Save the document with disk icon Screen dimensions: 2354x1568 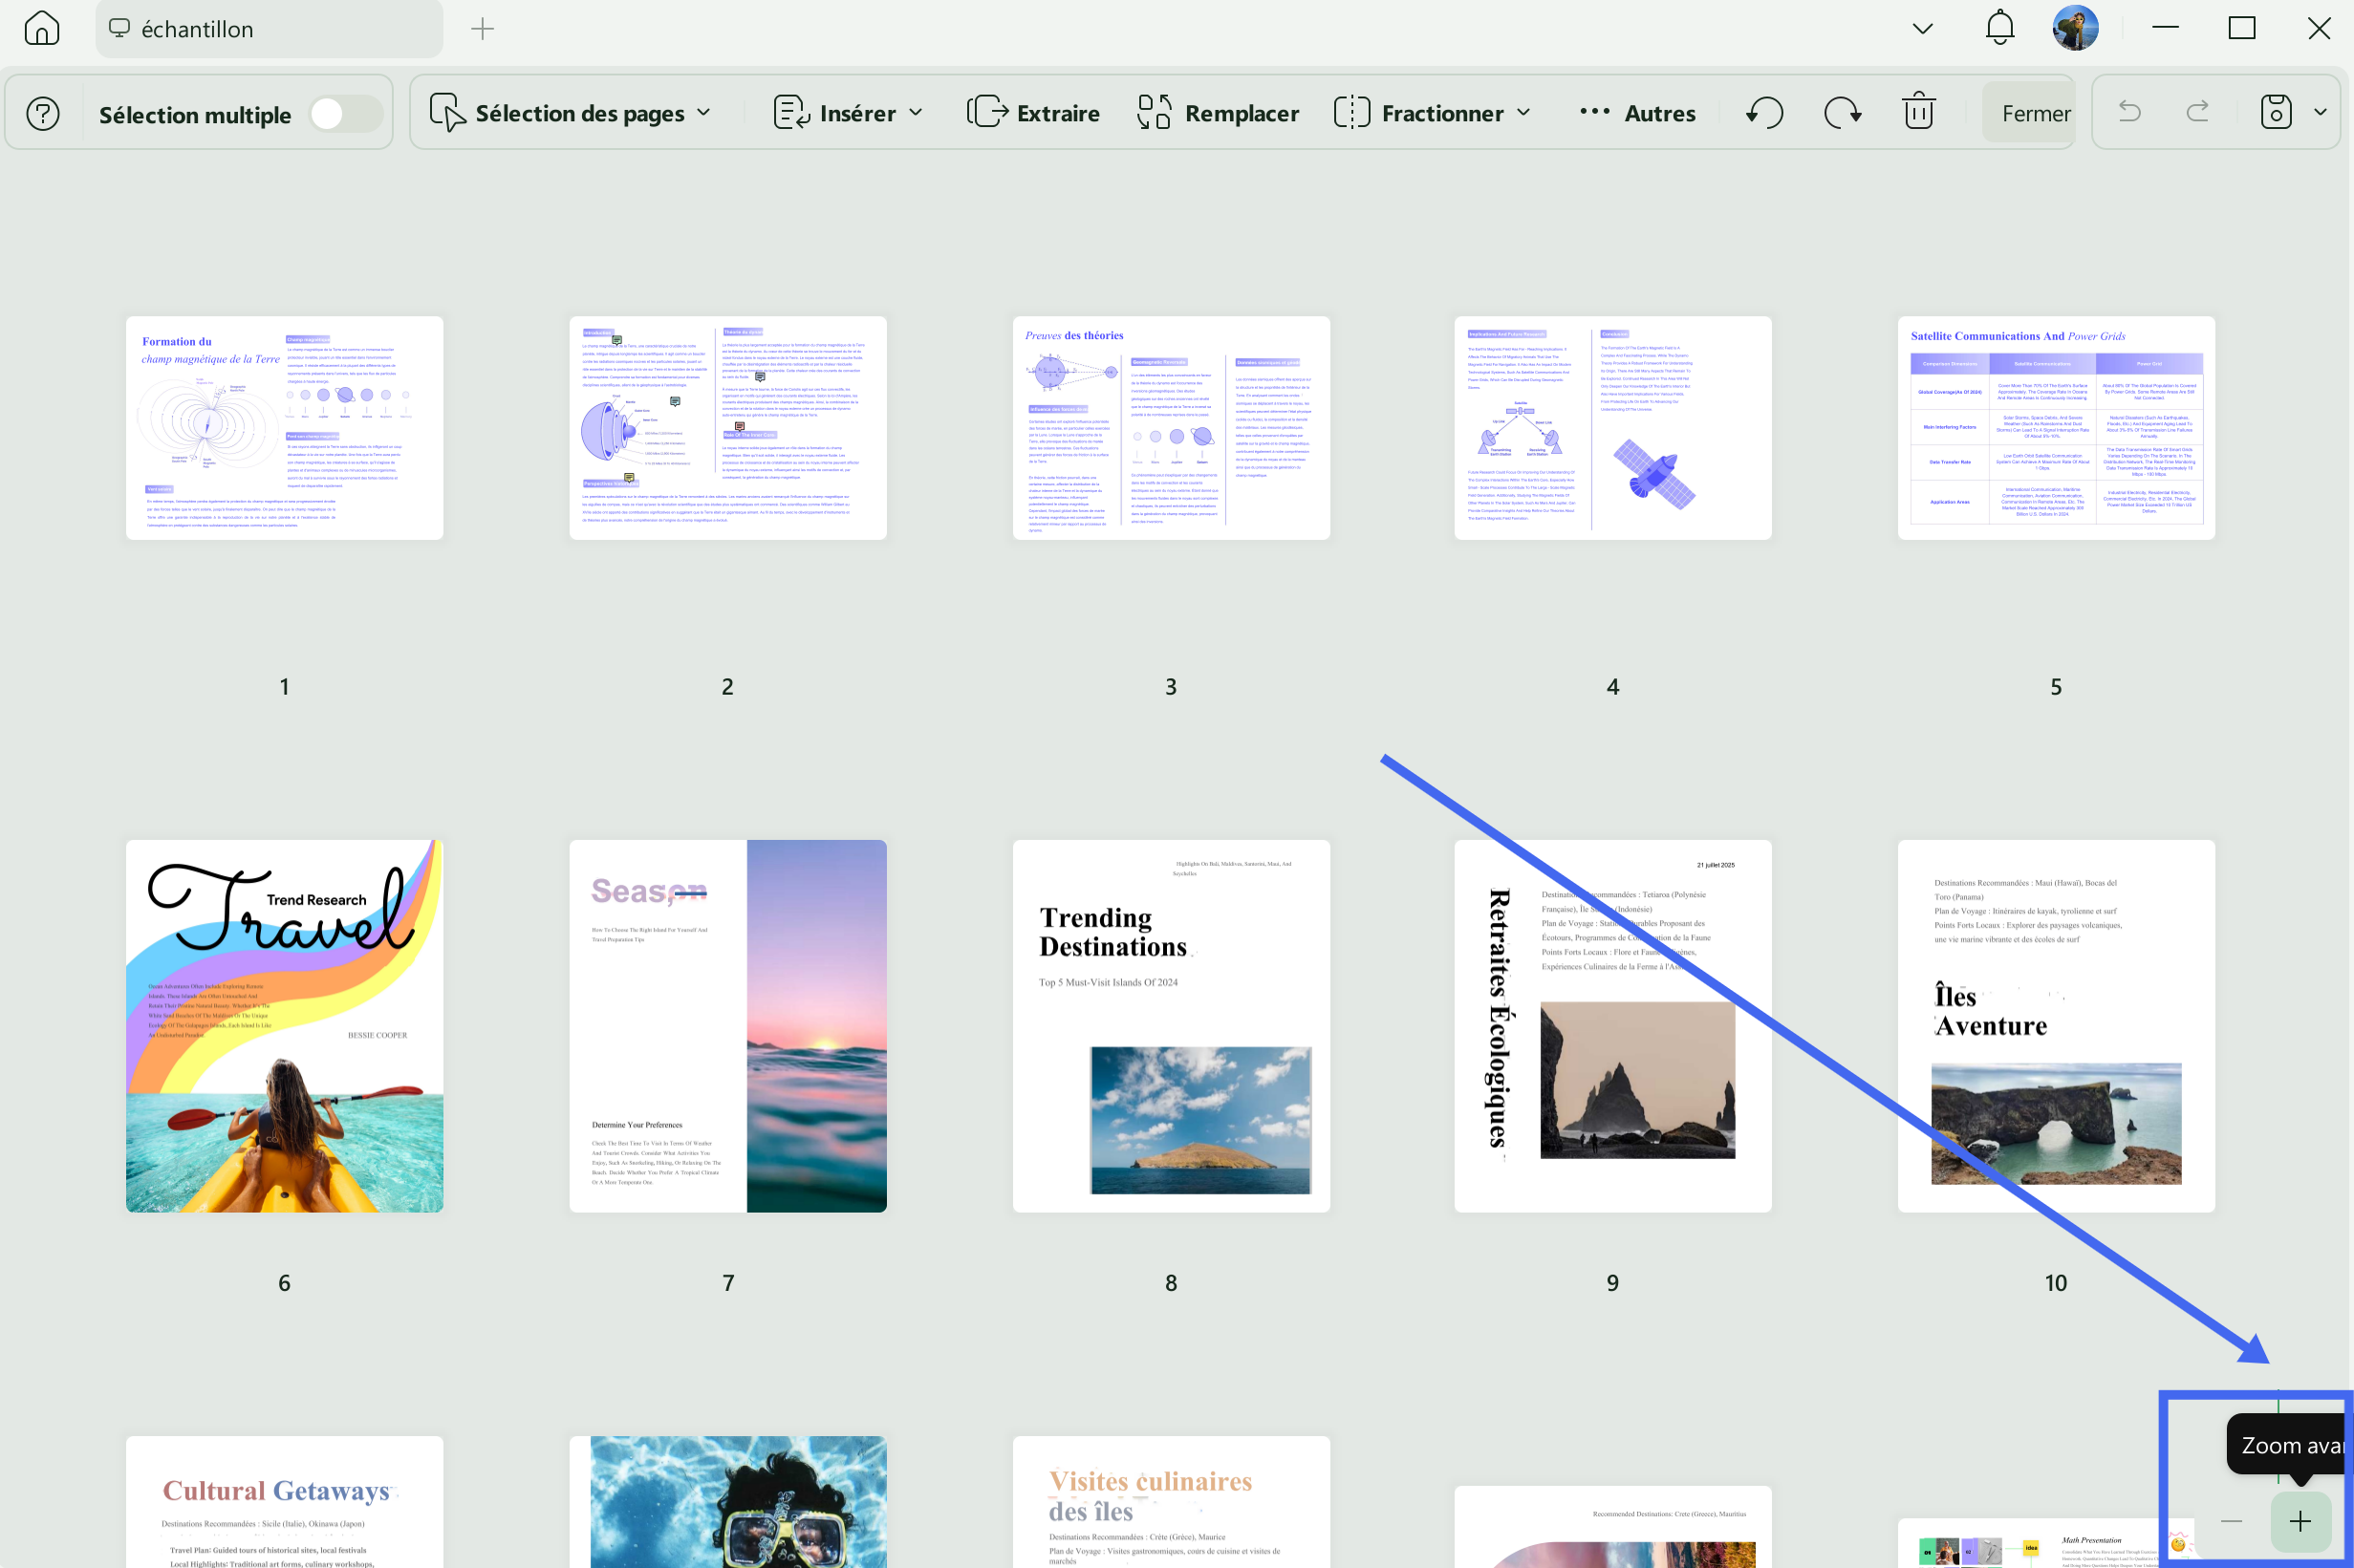point(2275,112)
